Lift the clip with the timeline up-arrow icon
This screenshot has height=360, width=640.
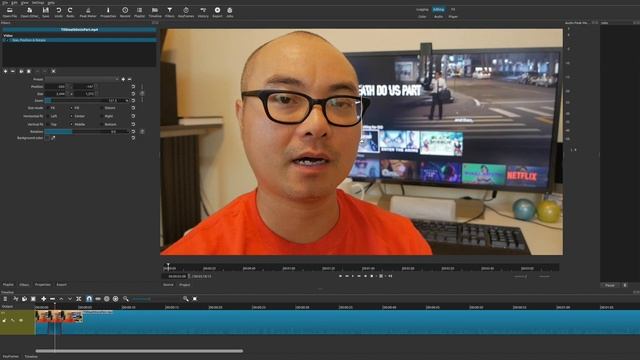tap(61, 299)
